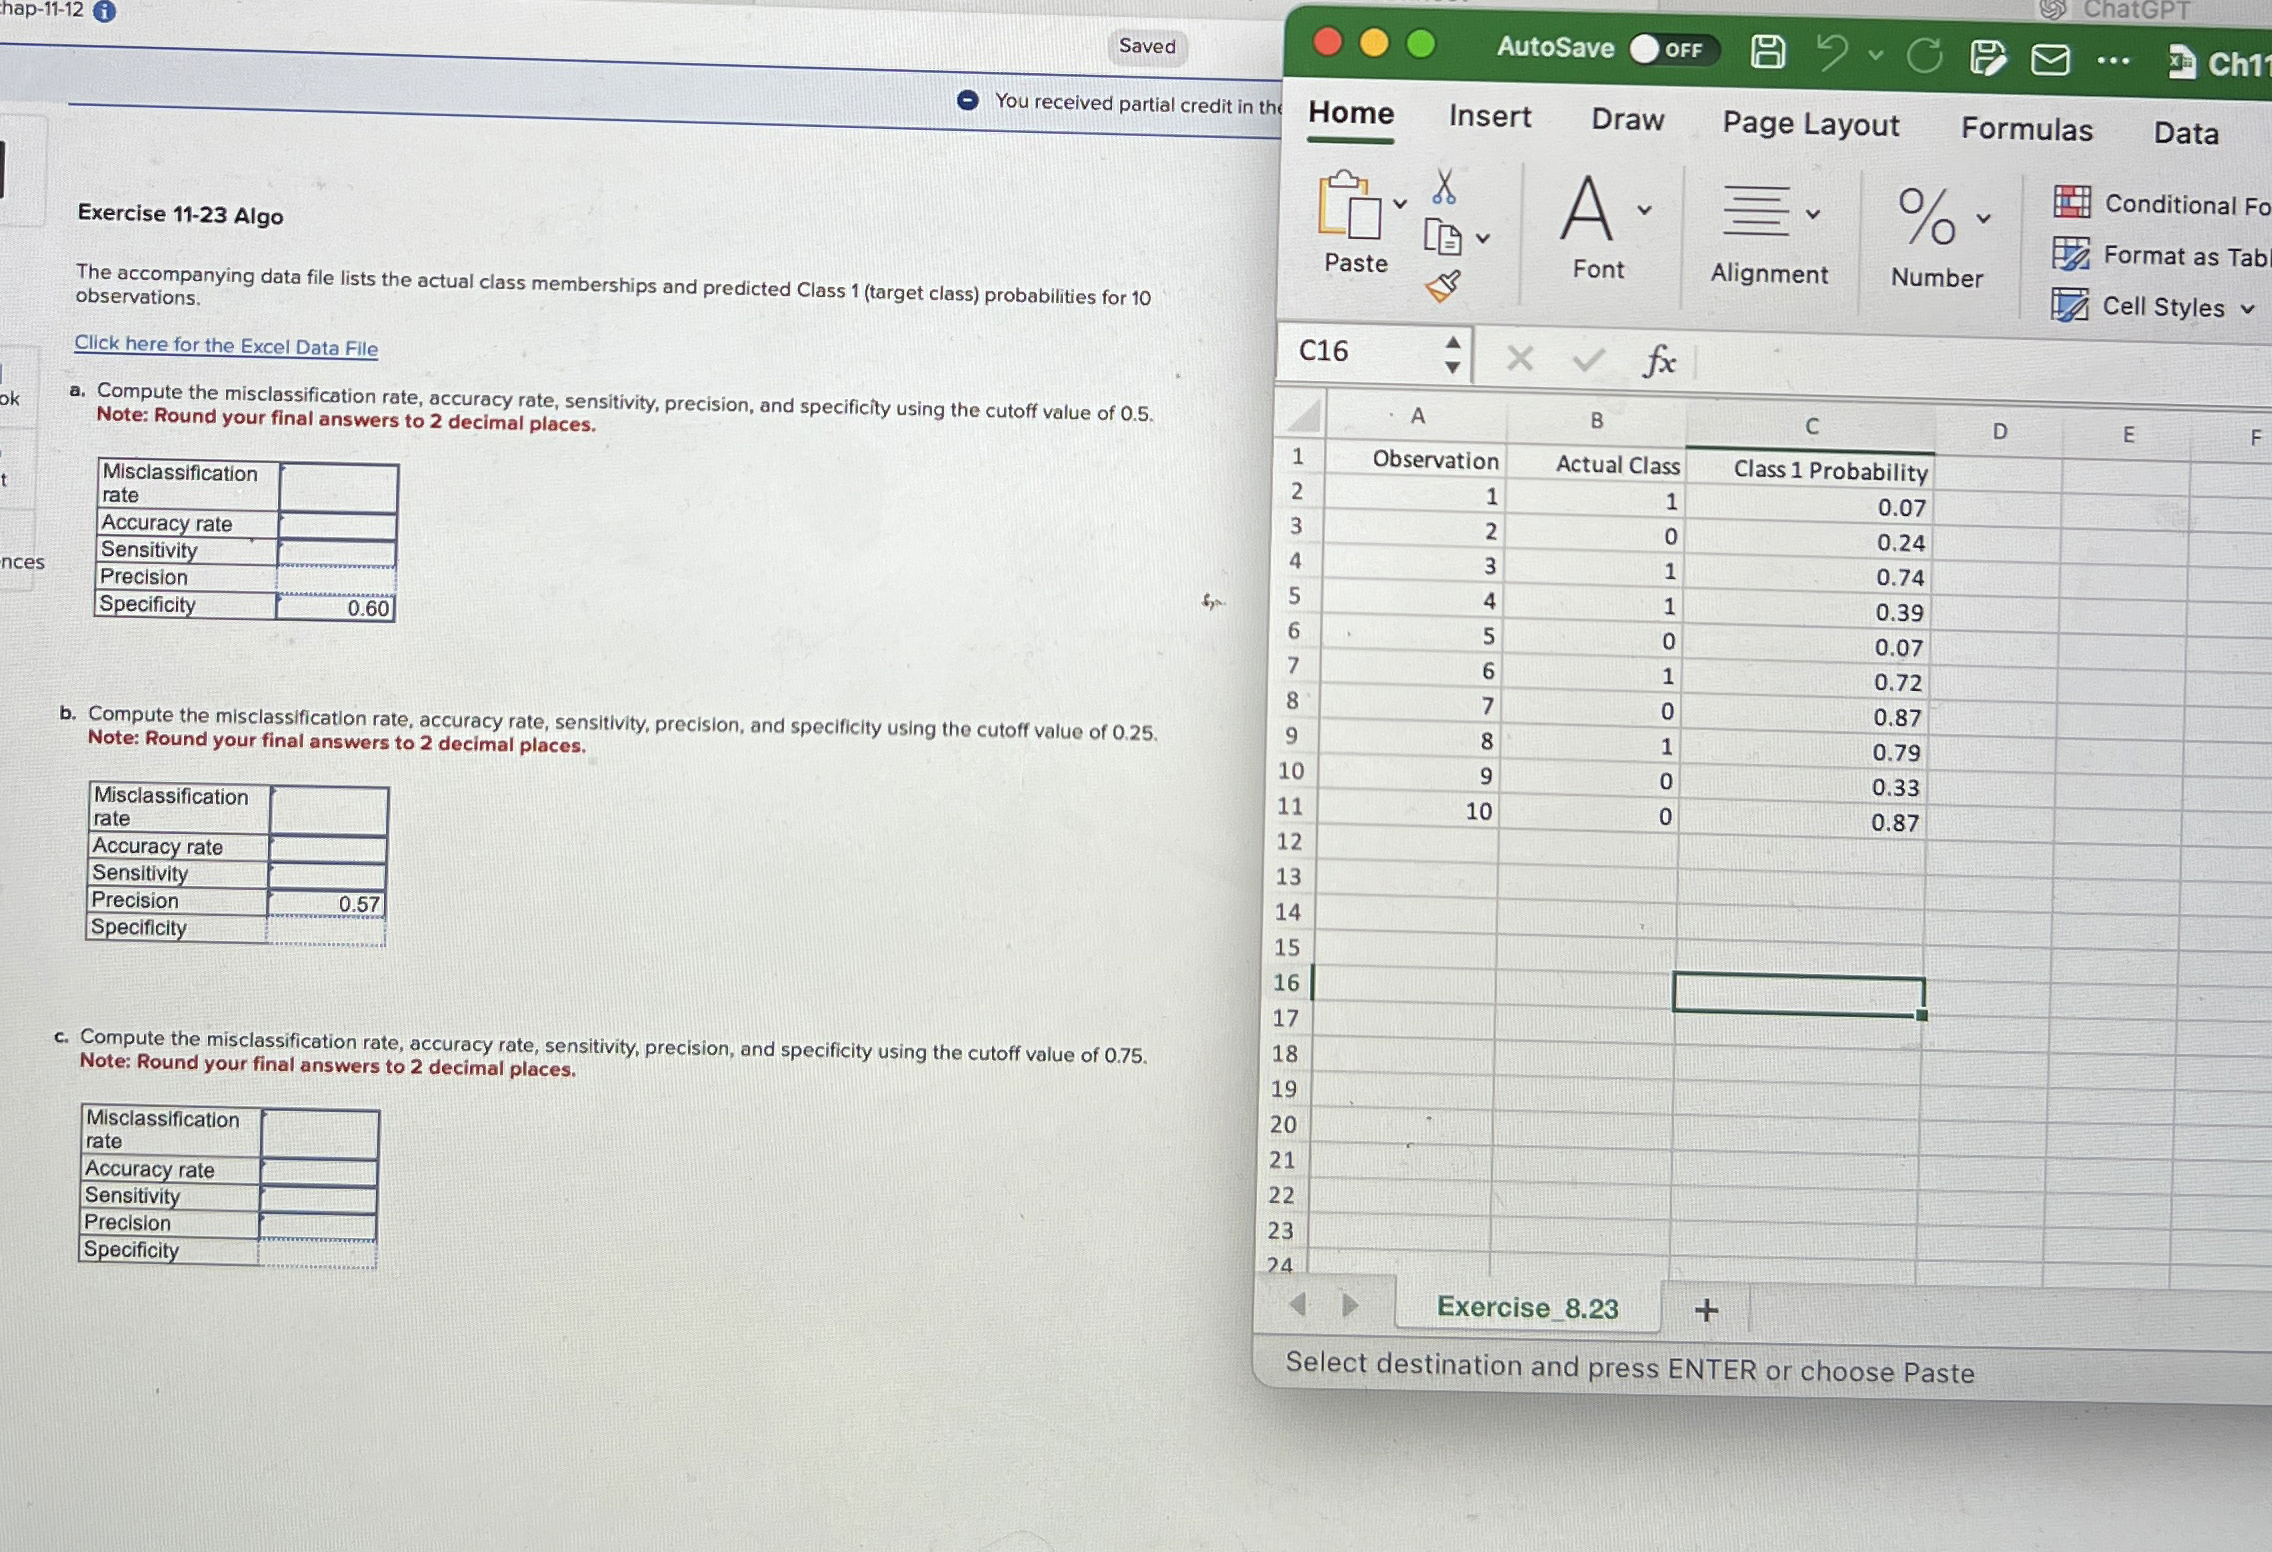This screenshot has width=2272, height=1552.
Task: Click the Copy icon
Action: click(1442, 237)
